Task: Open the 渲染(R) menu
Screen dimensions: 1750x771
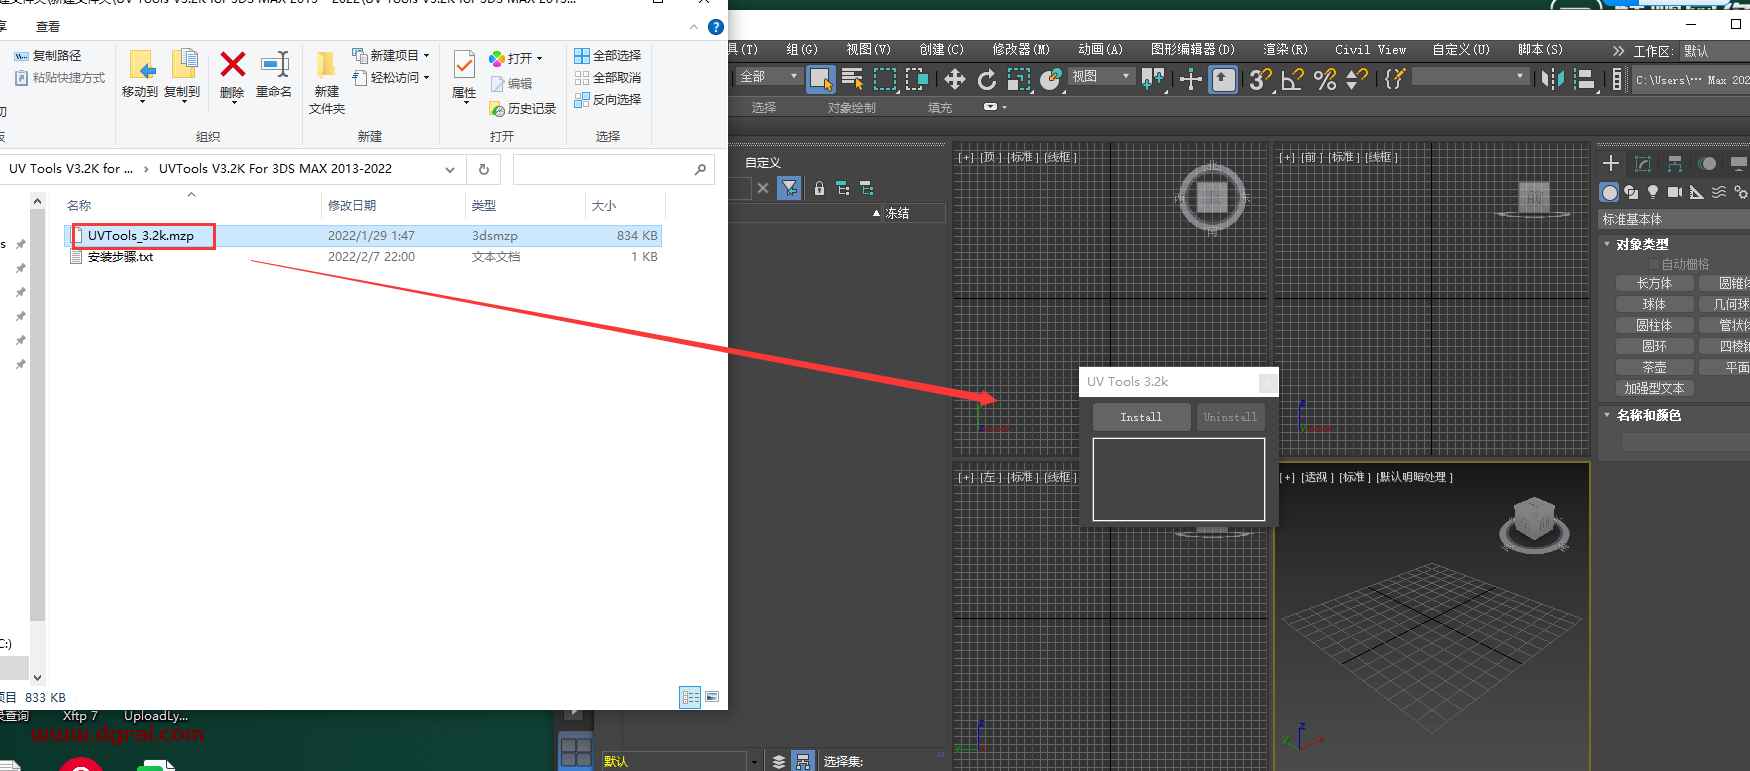Action: [1285, 49]
